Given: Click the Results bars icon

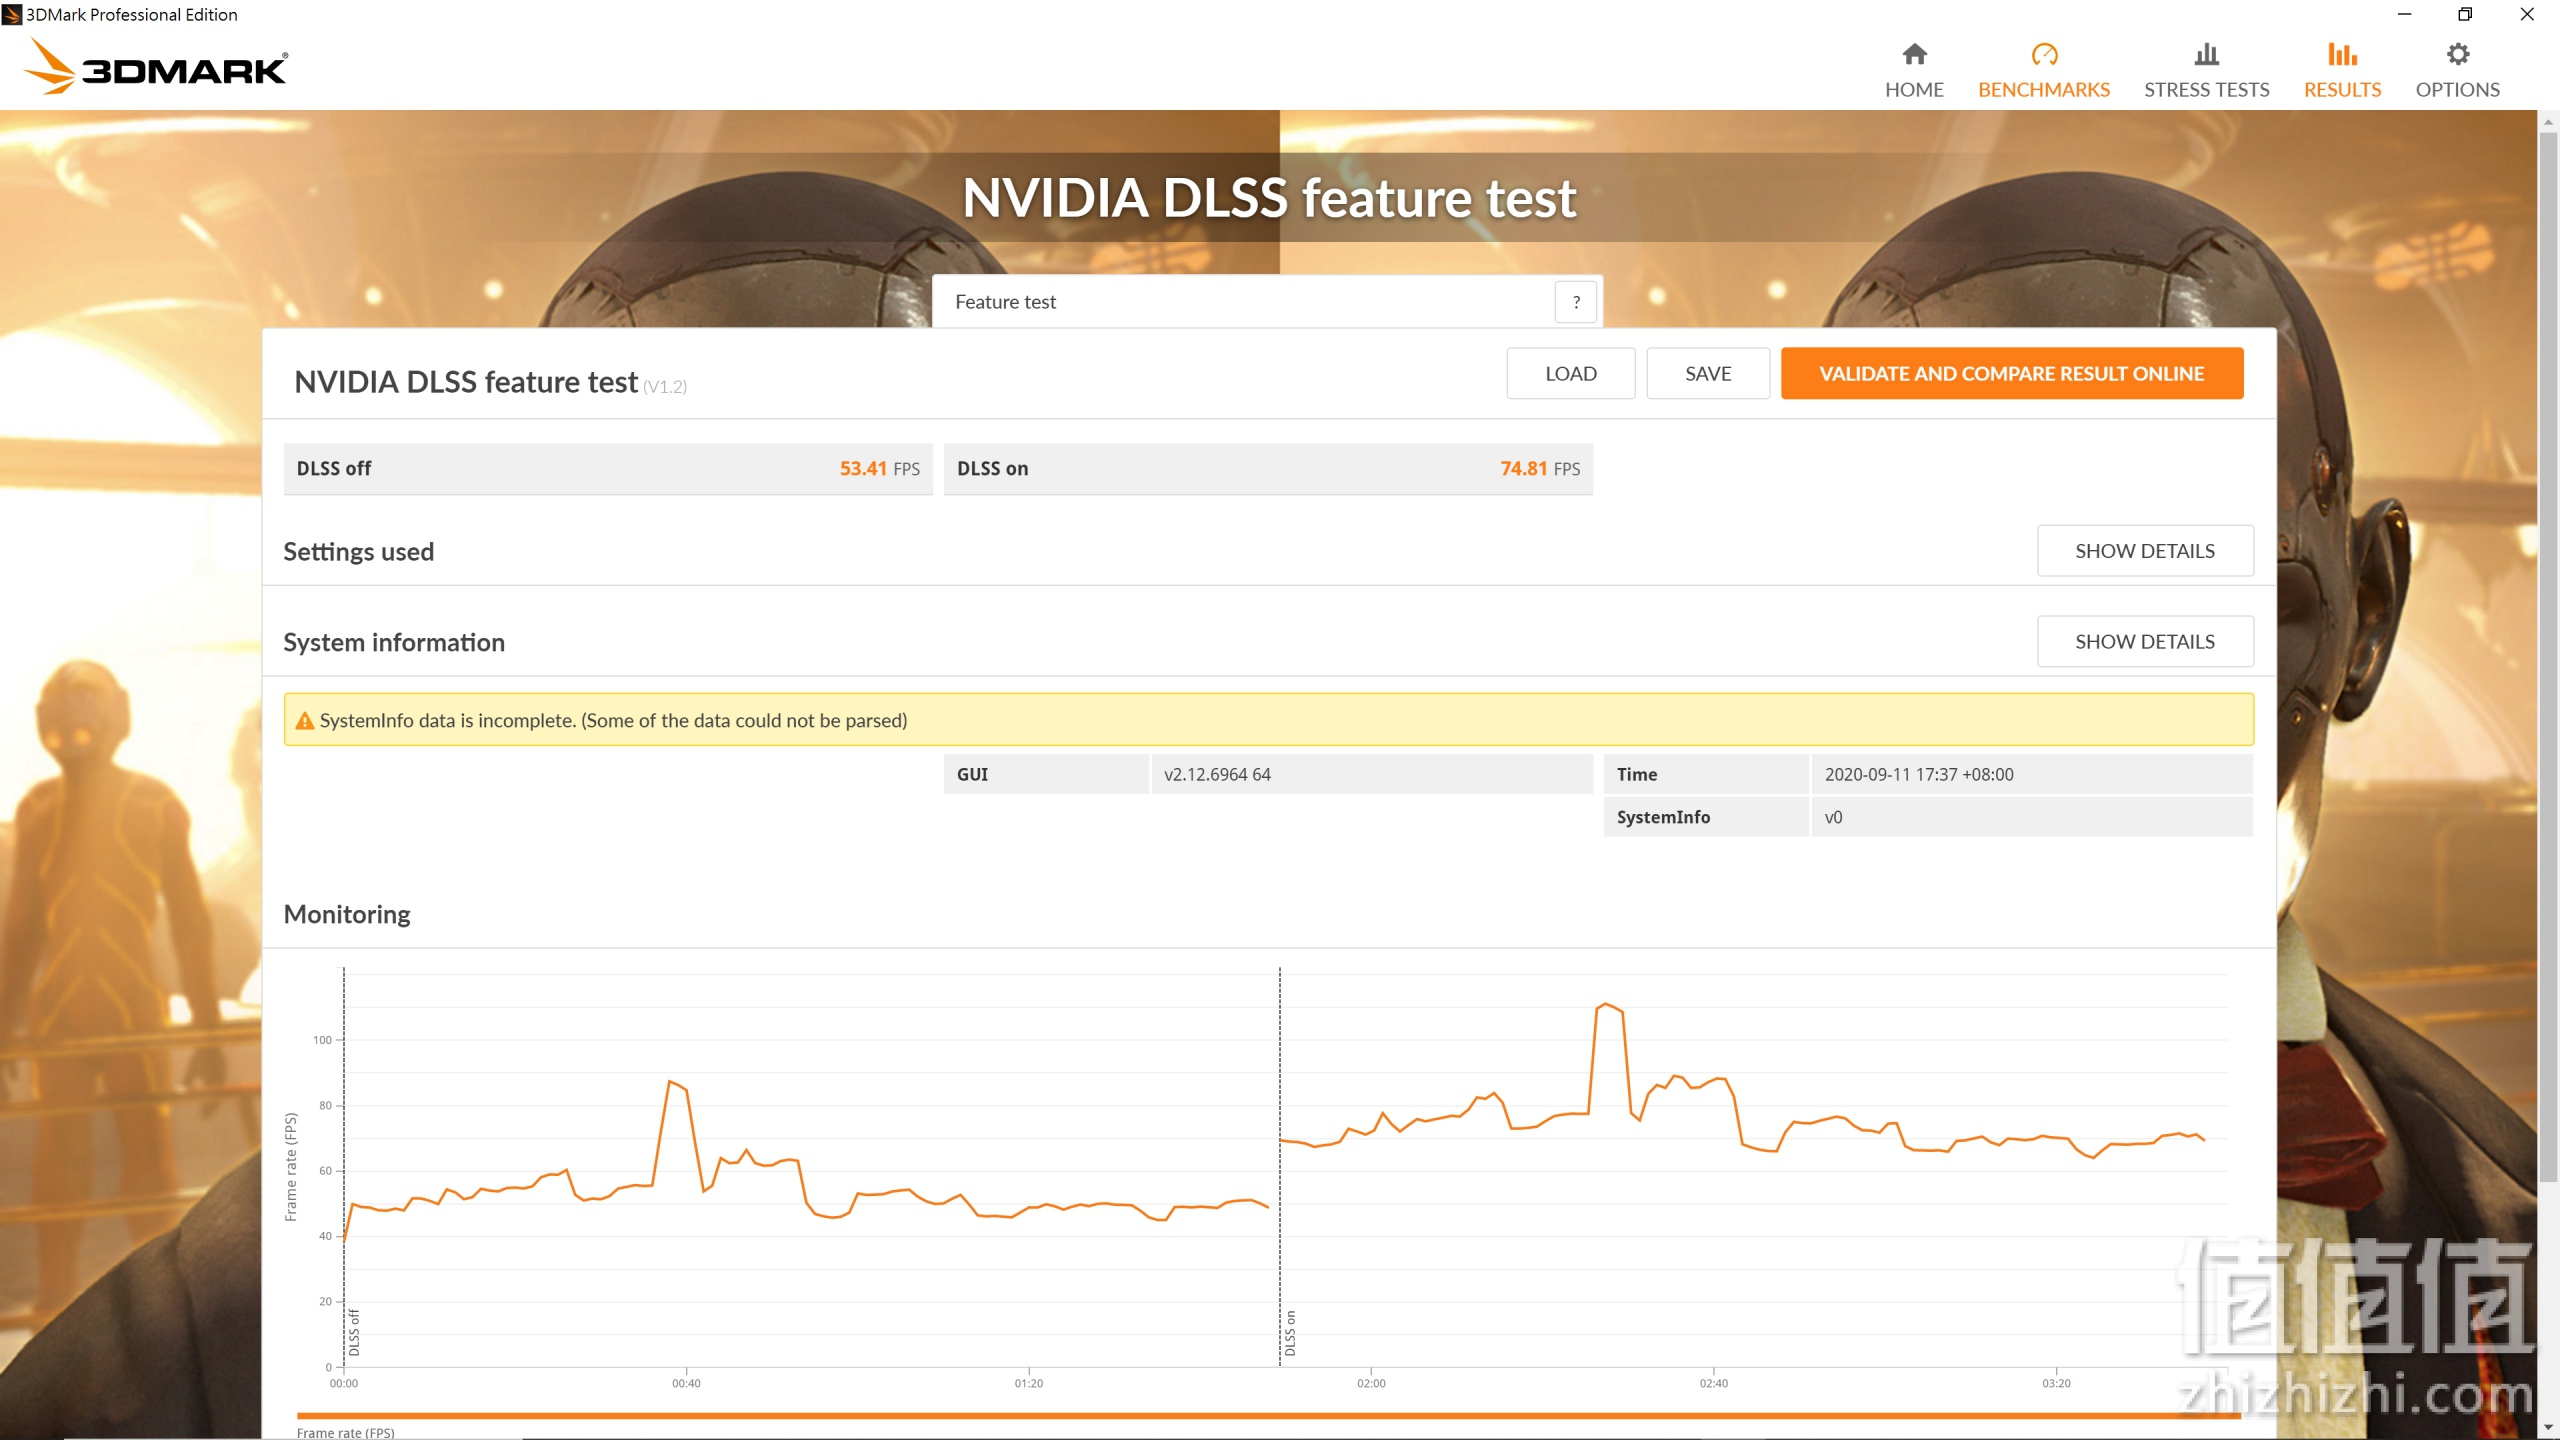Looking at the screenshot, I should [x=2342, y=54].
